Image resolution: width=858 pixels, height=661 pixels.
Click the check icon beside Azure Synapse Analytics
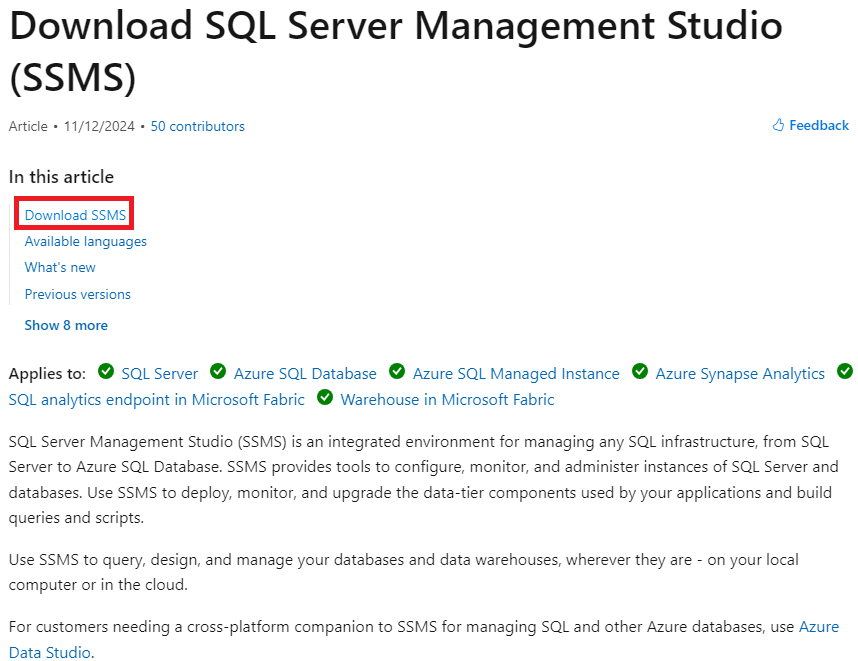pos(640,372)
